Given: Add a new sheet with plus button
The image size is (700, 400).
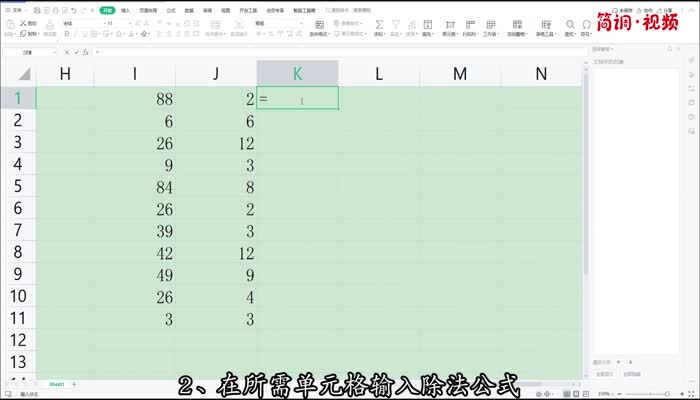Looking at the screenshot, I should click(74, 384).
